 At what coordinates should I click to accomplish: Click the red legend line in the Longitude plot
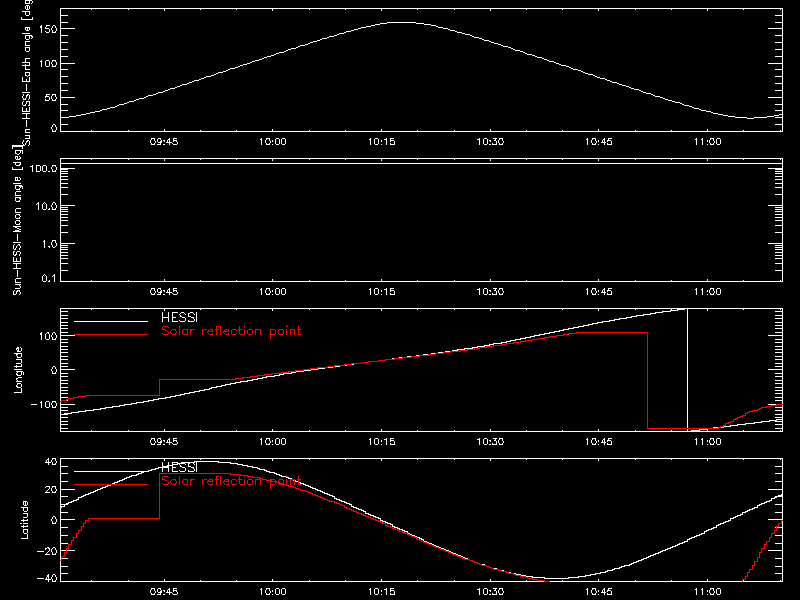tap(111, 335)
